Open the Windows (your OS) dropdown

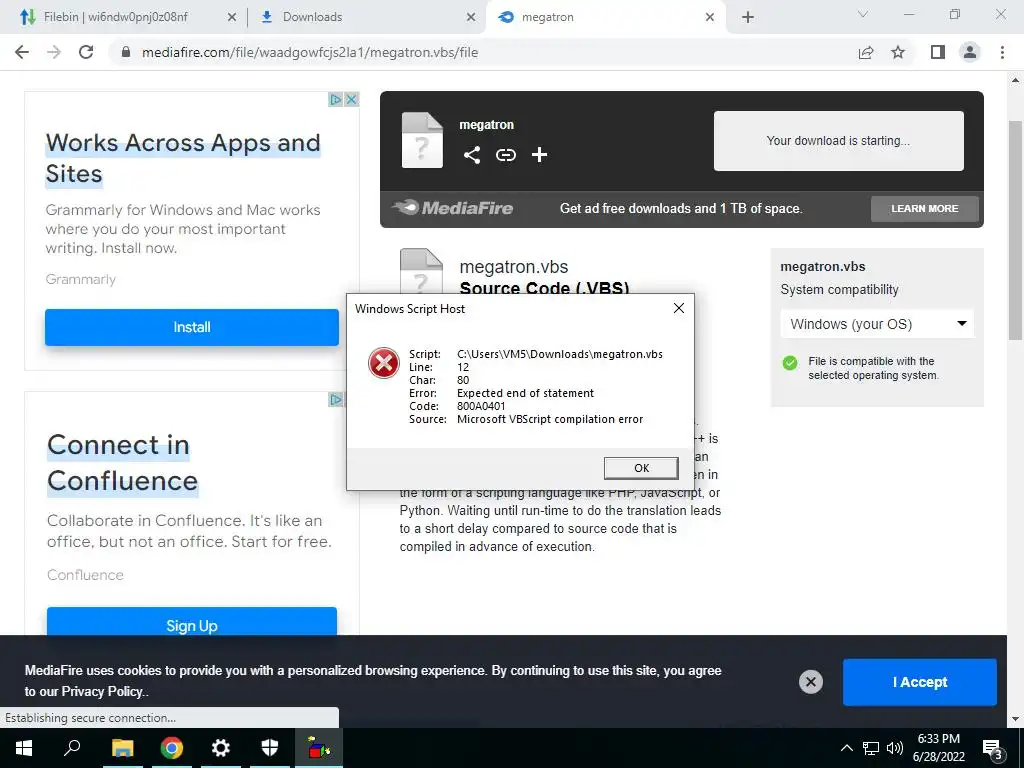(877, 324)
